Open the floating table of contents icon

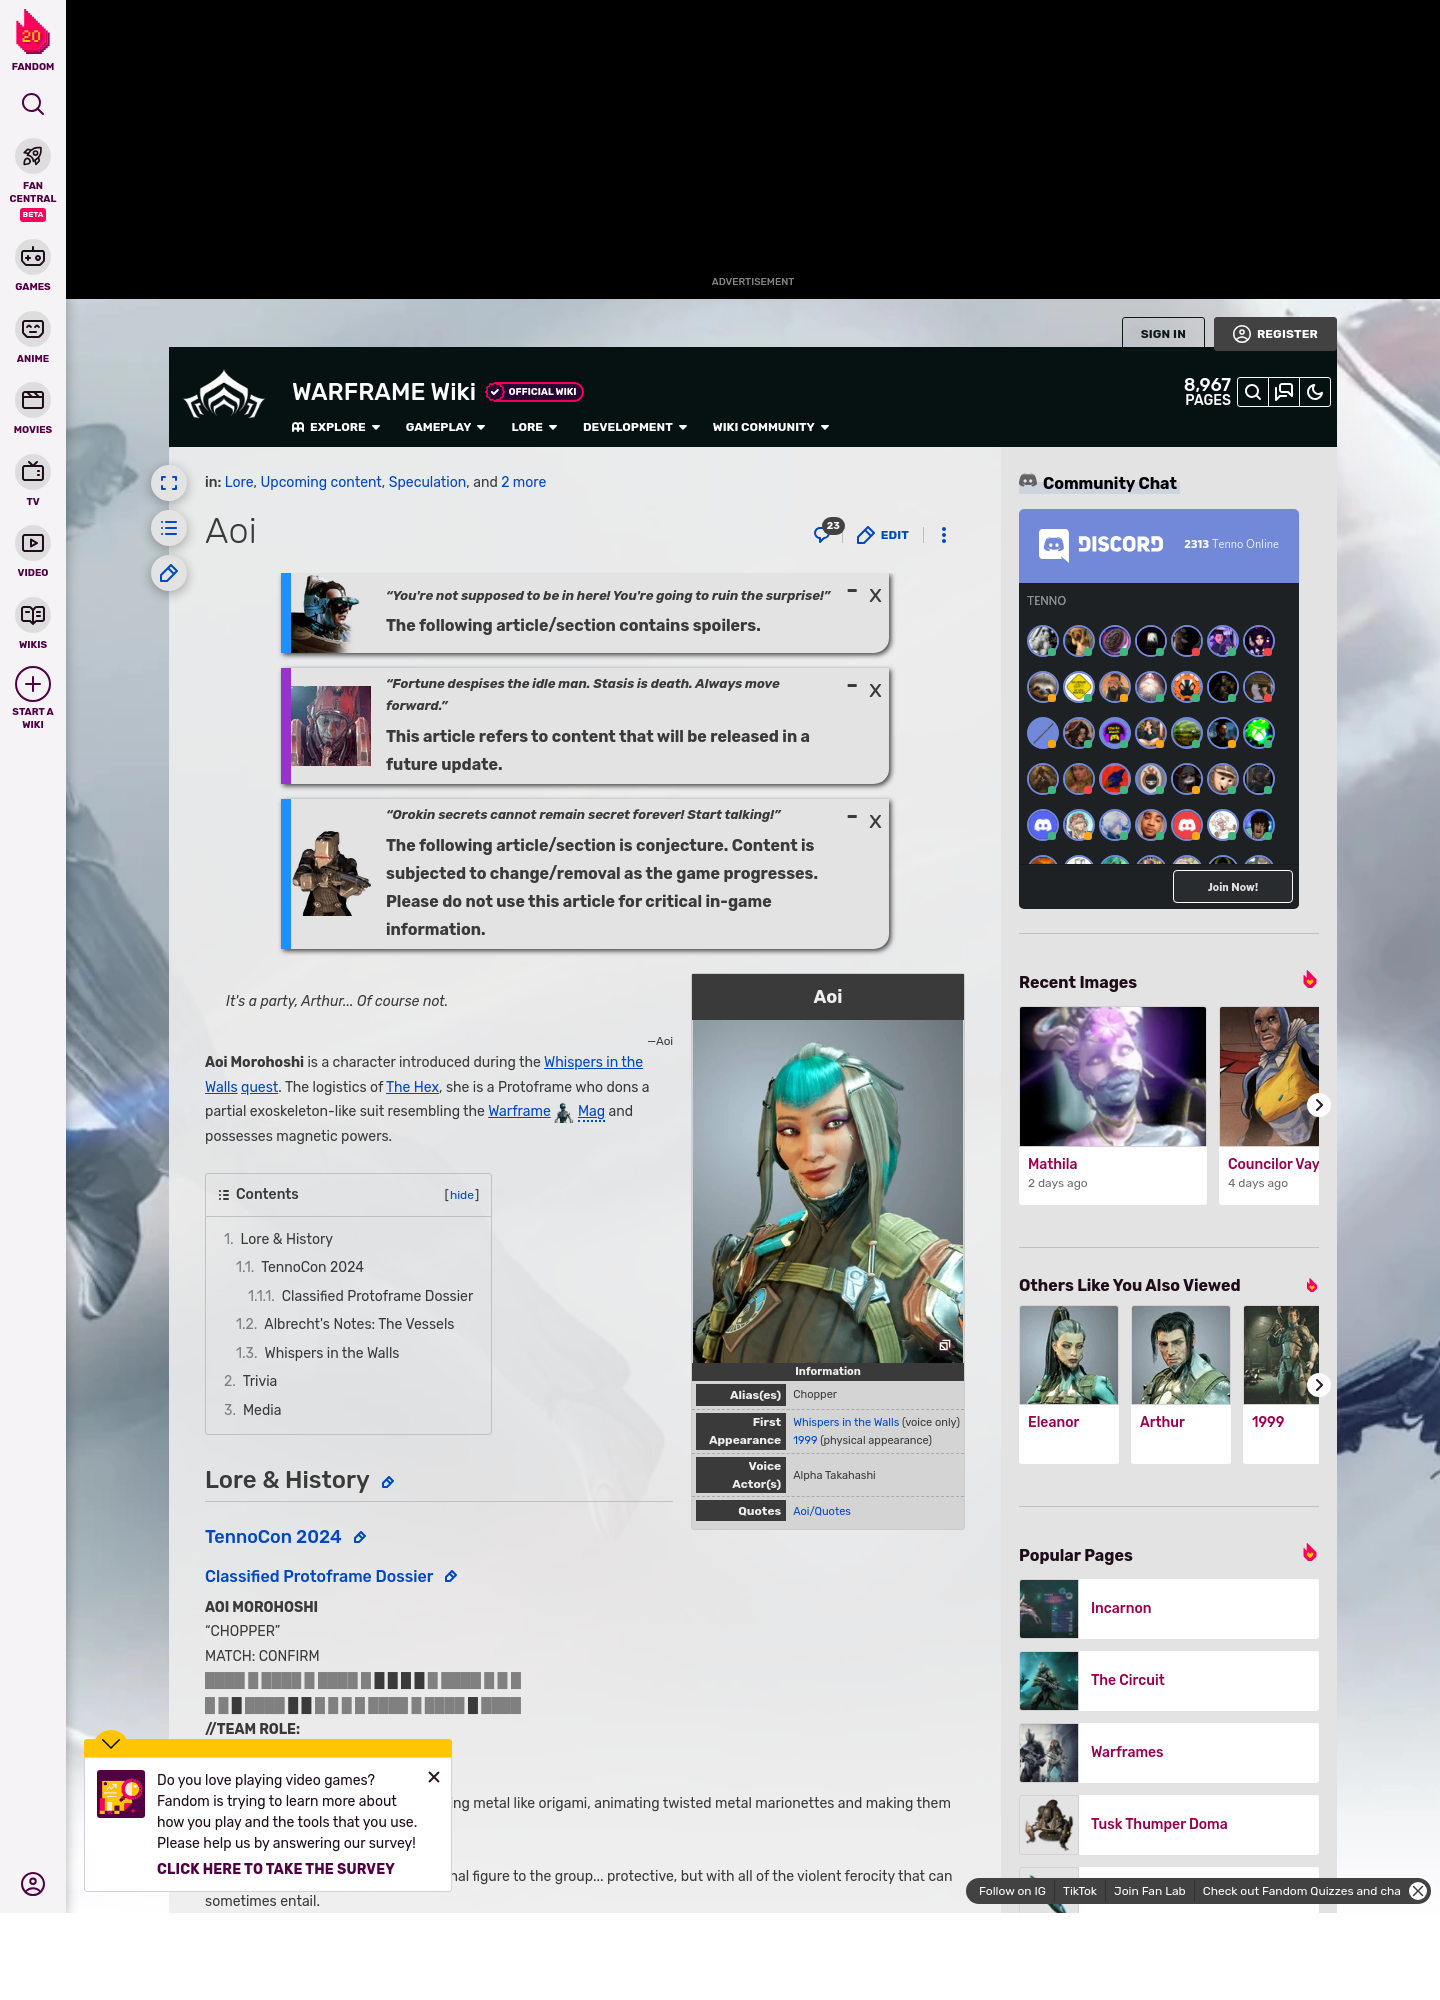169,528
